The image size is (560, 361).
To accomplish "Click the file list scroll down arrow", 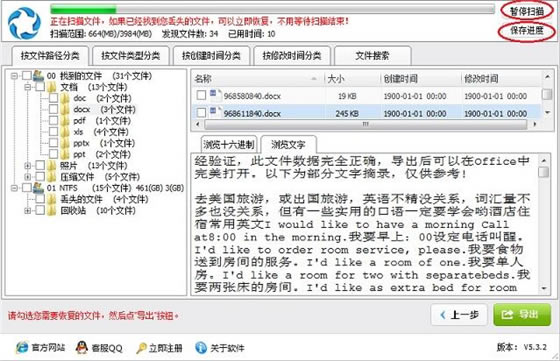I will pyautogui.click(x=547, y=112).
